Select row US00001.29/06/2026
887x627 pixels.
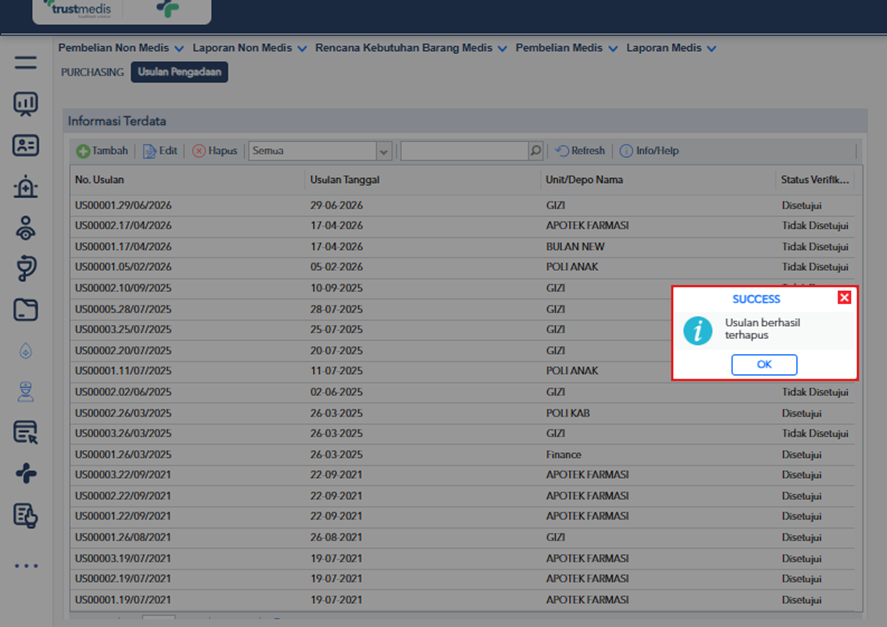tap(463, 205)
